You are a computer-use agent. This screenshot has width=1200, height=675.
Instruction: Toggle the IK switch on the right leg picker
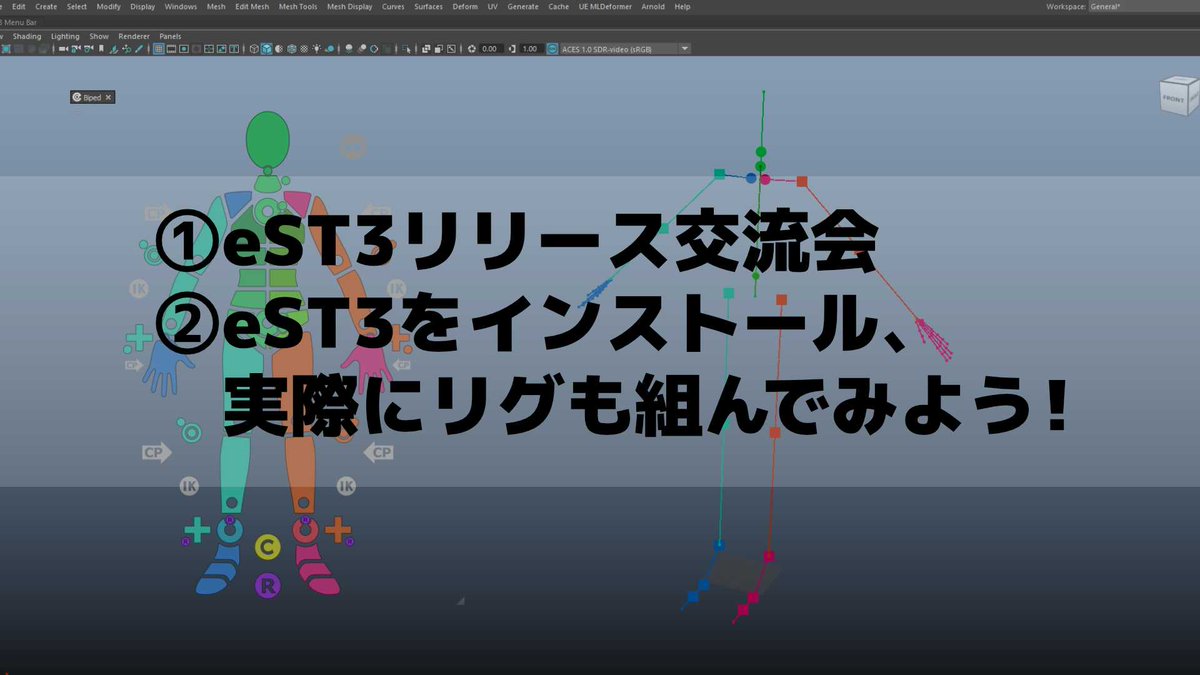coord(346,487)
